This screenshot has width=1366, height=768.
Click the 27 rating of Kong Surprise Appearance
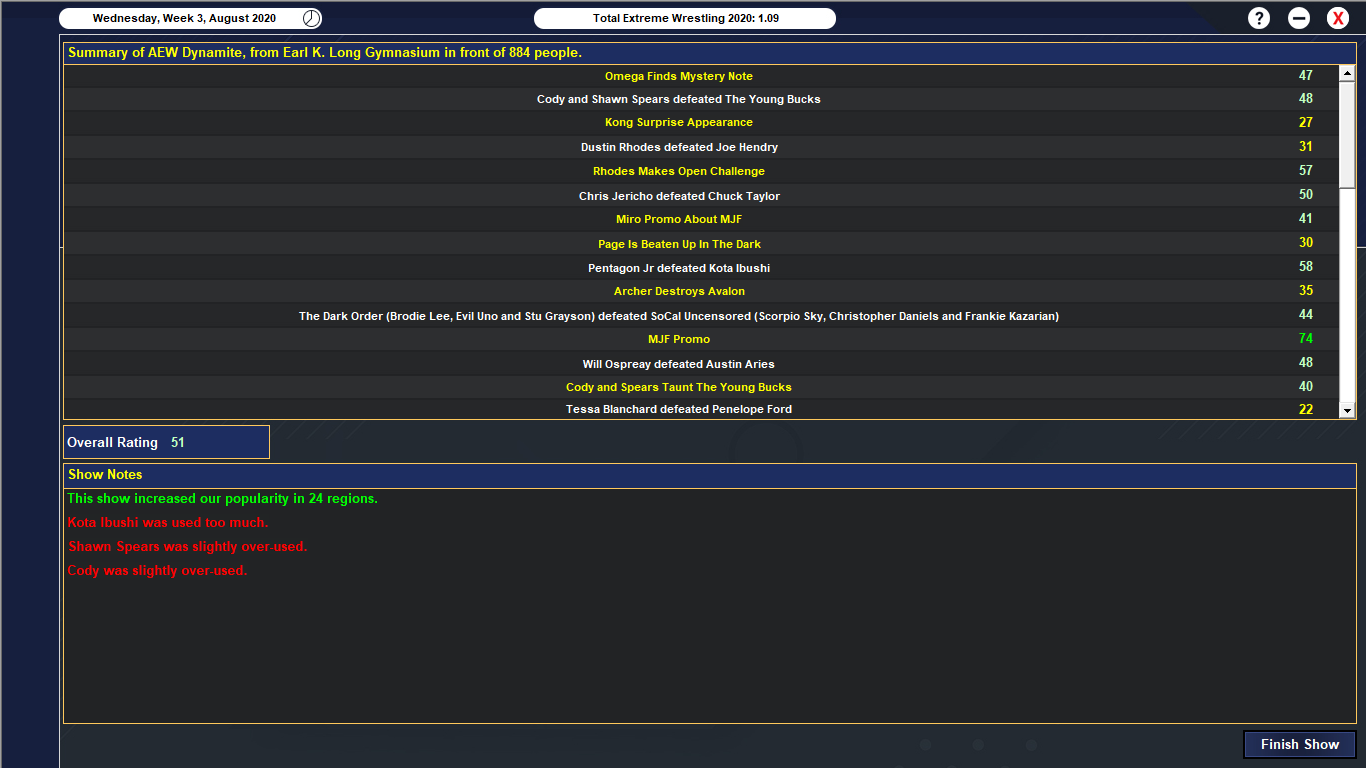(x=1306, y=122)
